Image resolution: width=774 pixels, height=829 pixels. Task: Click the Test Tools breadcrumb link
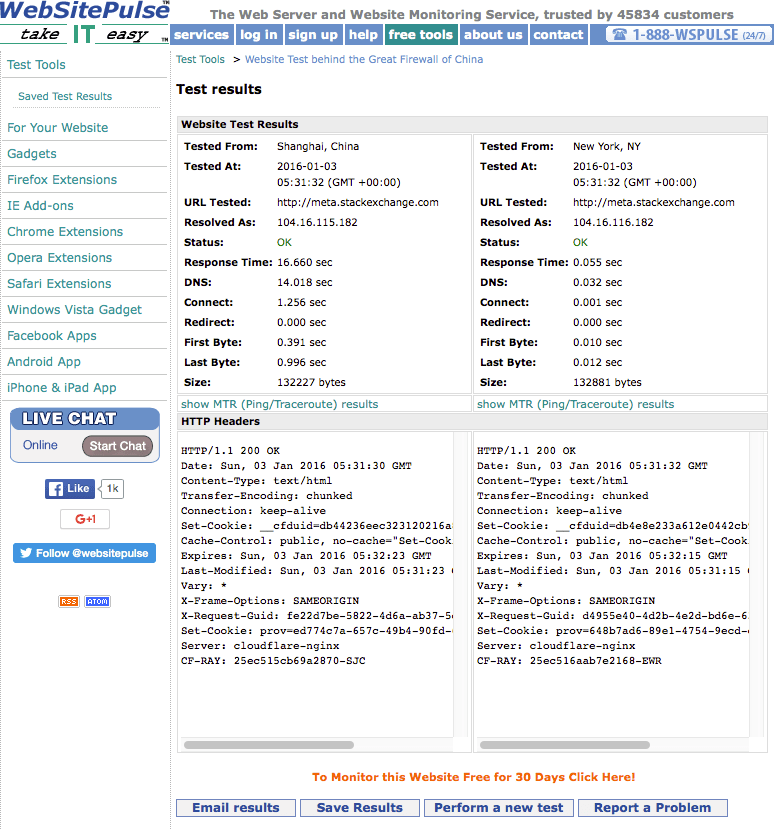click(x=200, y=59)
